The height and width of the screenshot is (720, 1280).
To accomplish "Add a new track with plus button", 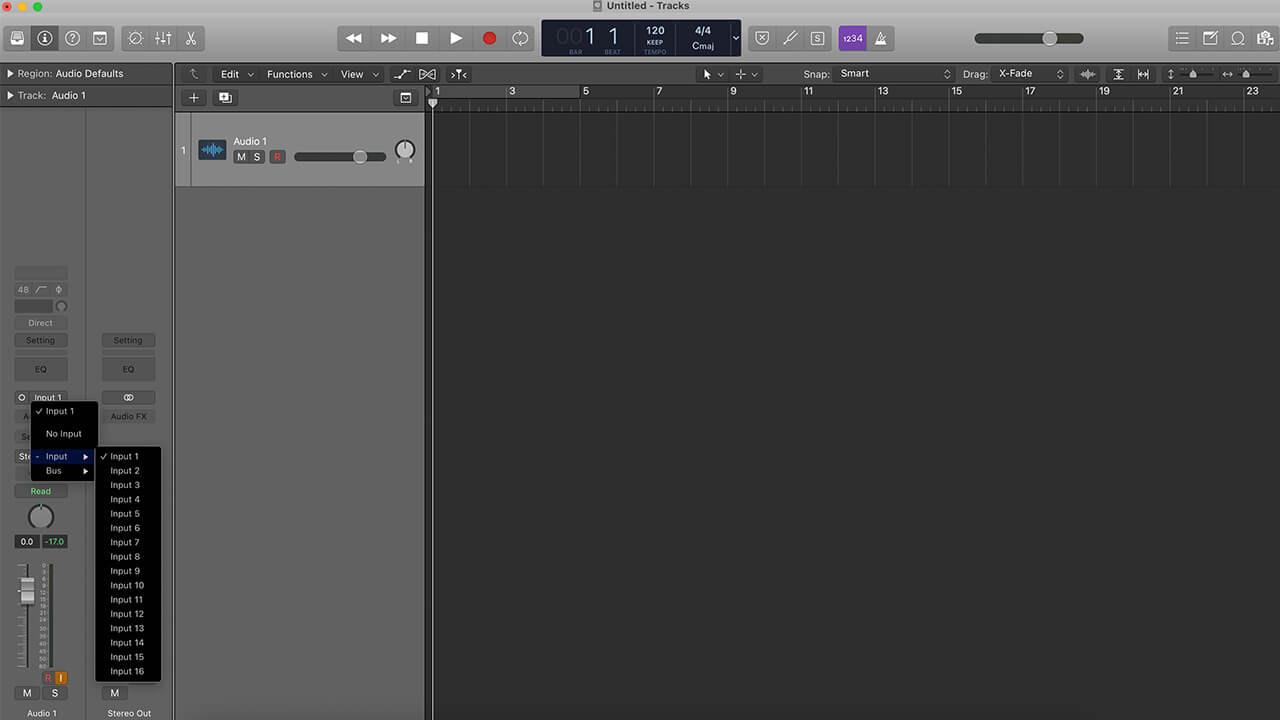I will (194, 98).
